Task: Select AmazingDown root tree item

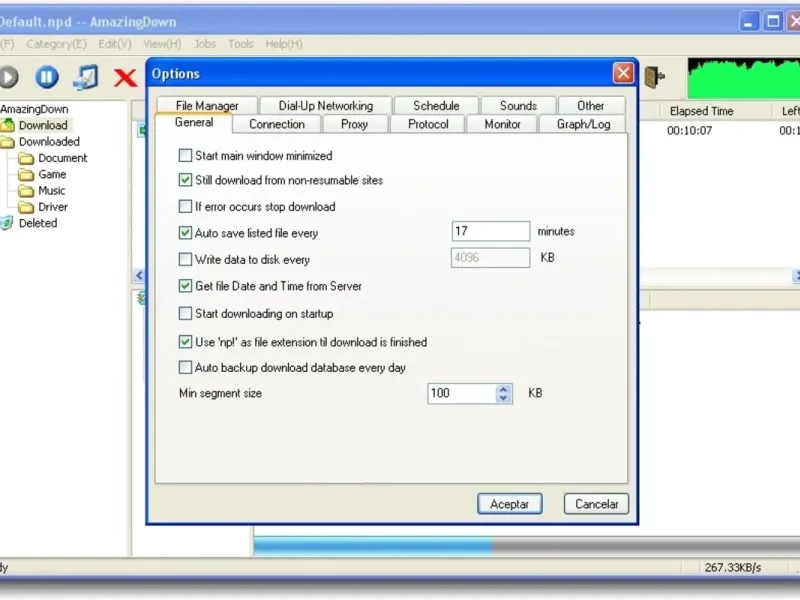Action: pyautogui.click(x=34, y=109)
